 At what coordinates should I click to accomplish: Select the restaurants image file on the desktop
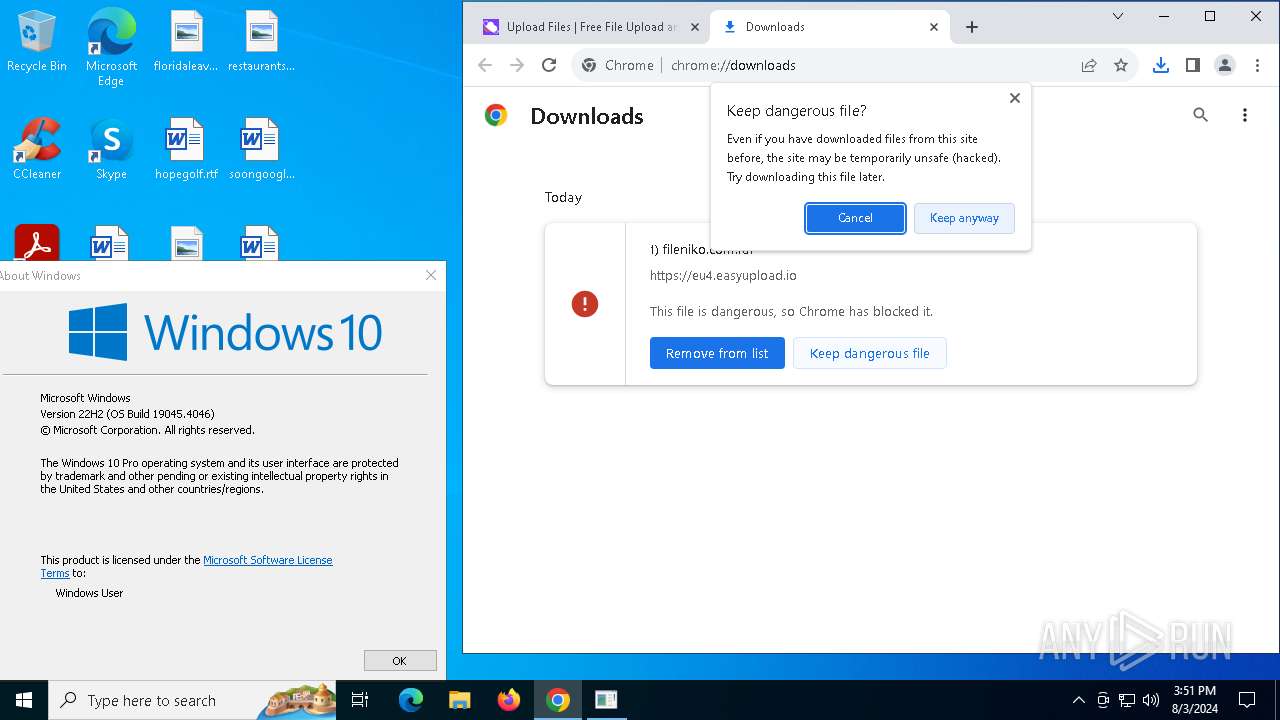pos(261,42)
